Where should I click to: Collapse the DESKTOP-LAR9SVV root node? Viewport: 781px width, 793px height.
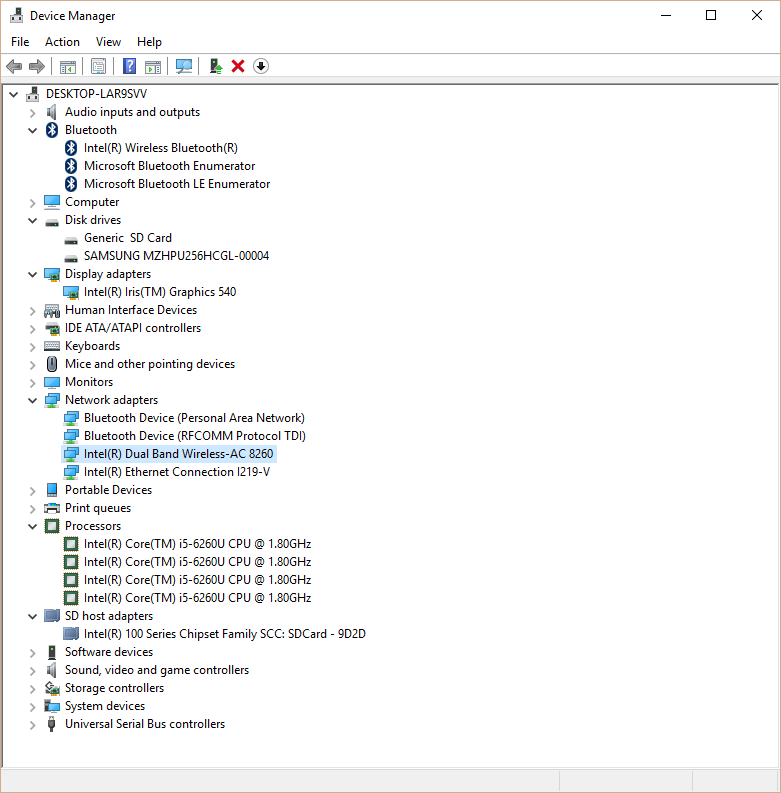tap(14, 94)
